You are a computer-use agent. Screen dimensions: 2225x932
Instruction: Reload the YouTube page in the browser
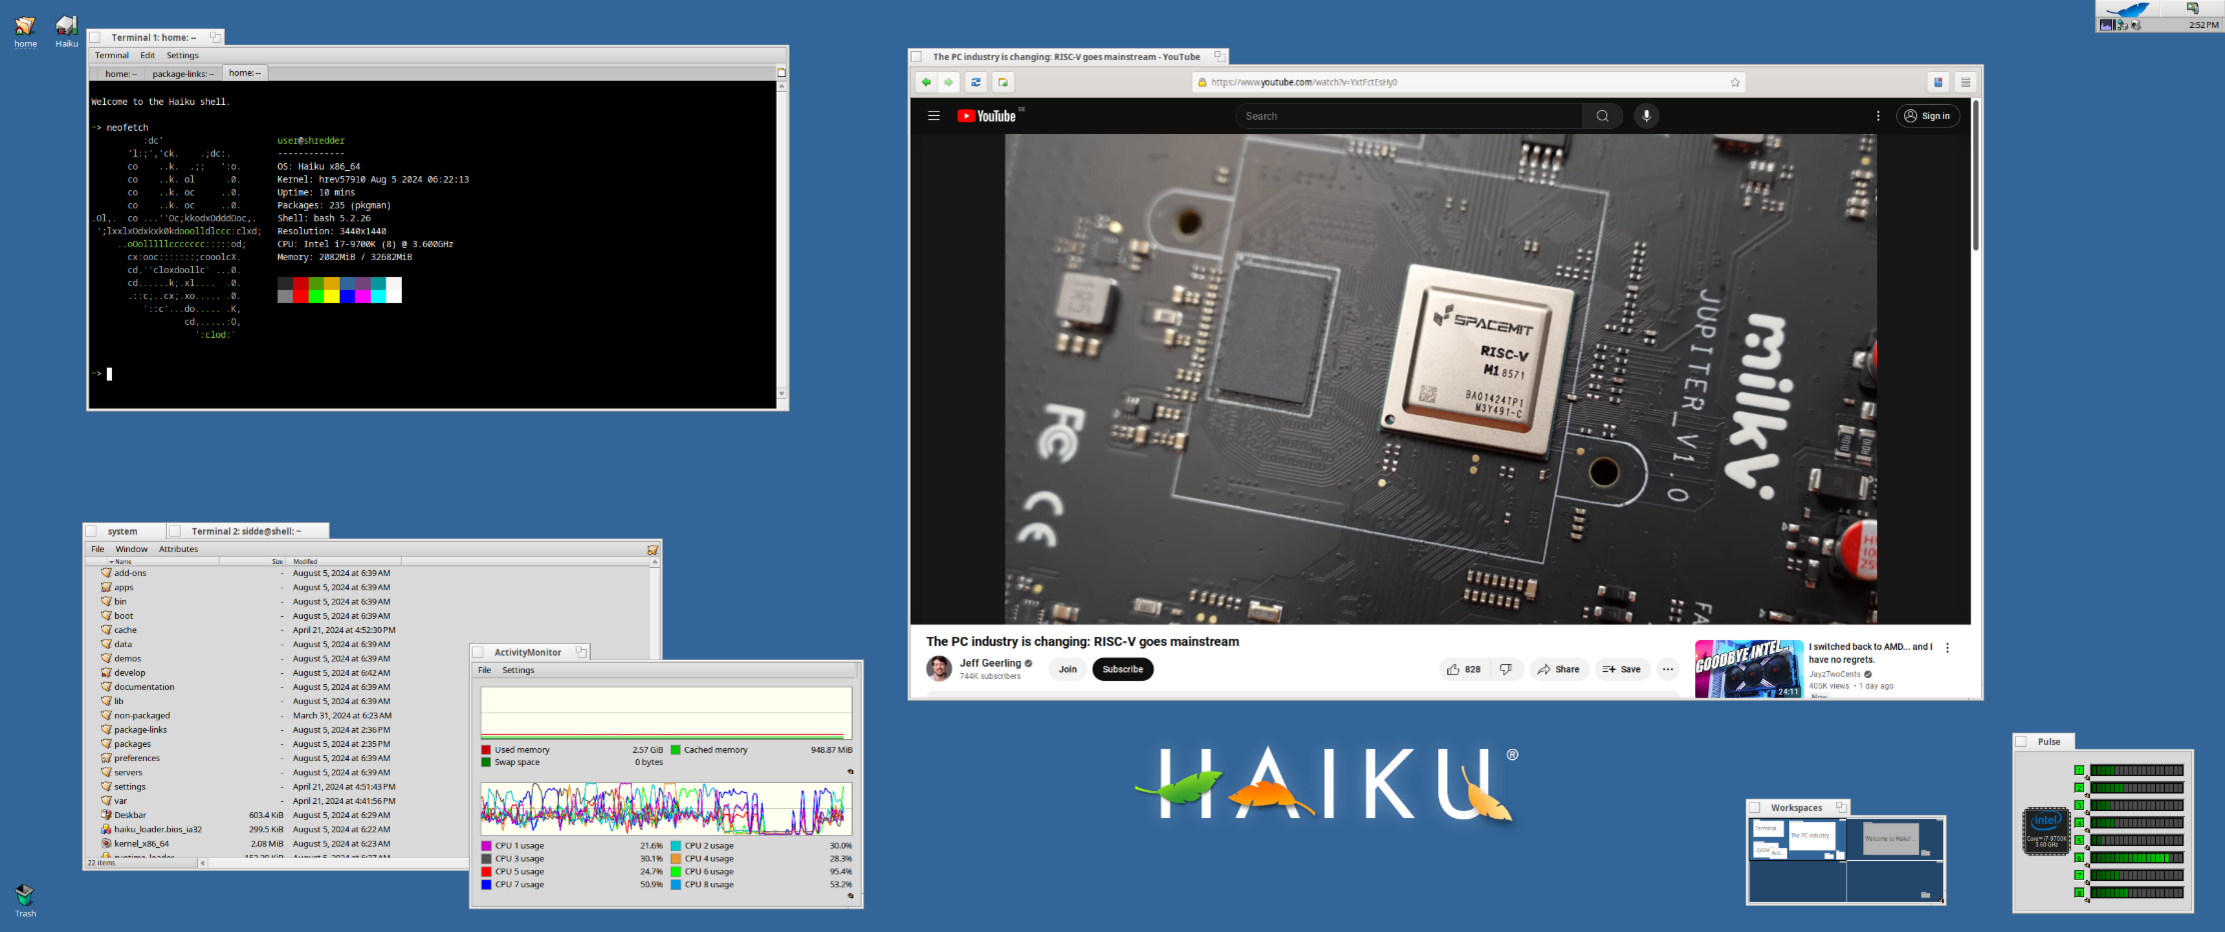pyautogui.click(x=976, y=82)
